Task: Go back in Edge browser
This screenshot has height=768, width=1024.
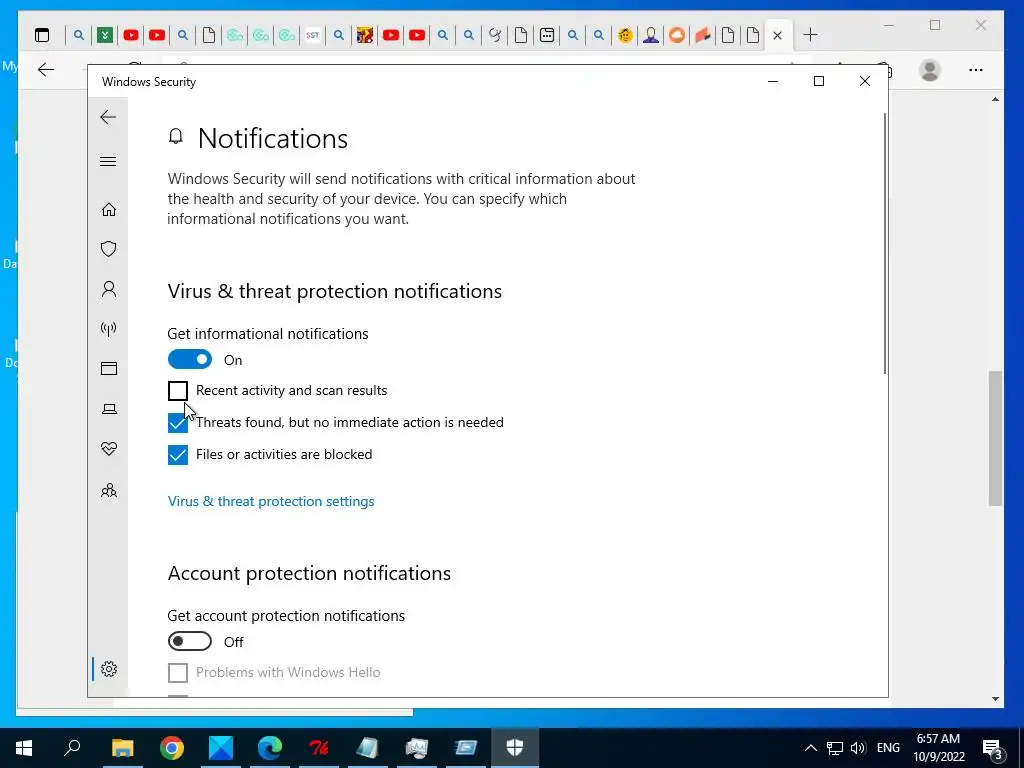Action: click(x=46, y=69)
